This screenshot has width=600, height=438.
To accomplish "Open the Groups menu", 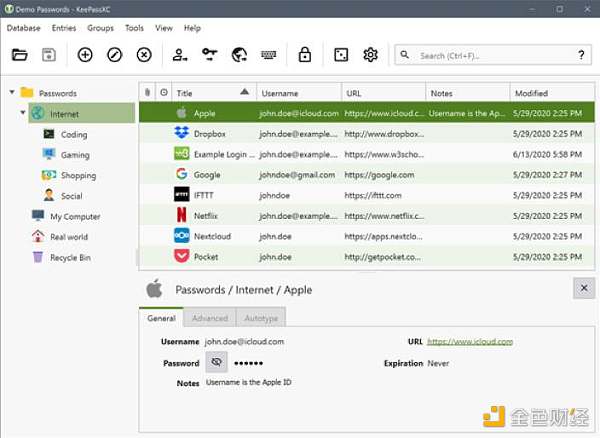I will click(x=100, y=28).
